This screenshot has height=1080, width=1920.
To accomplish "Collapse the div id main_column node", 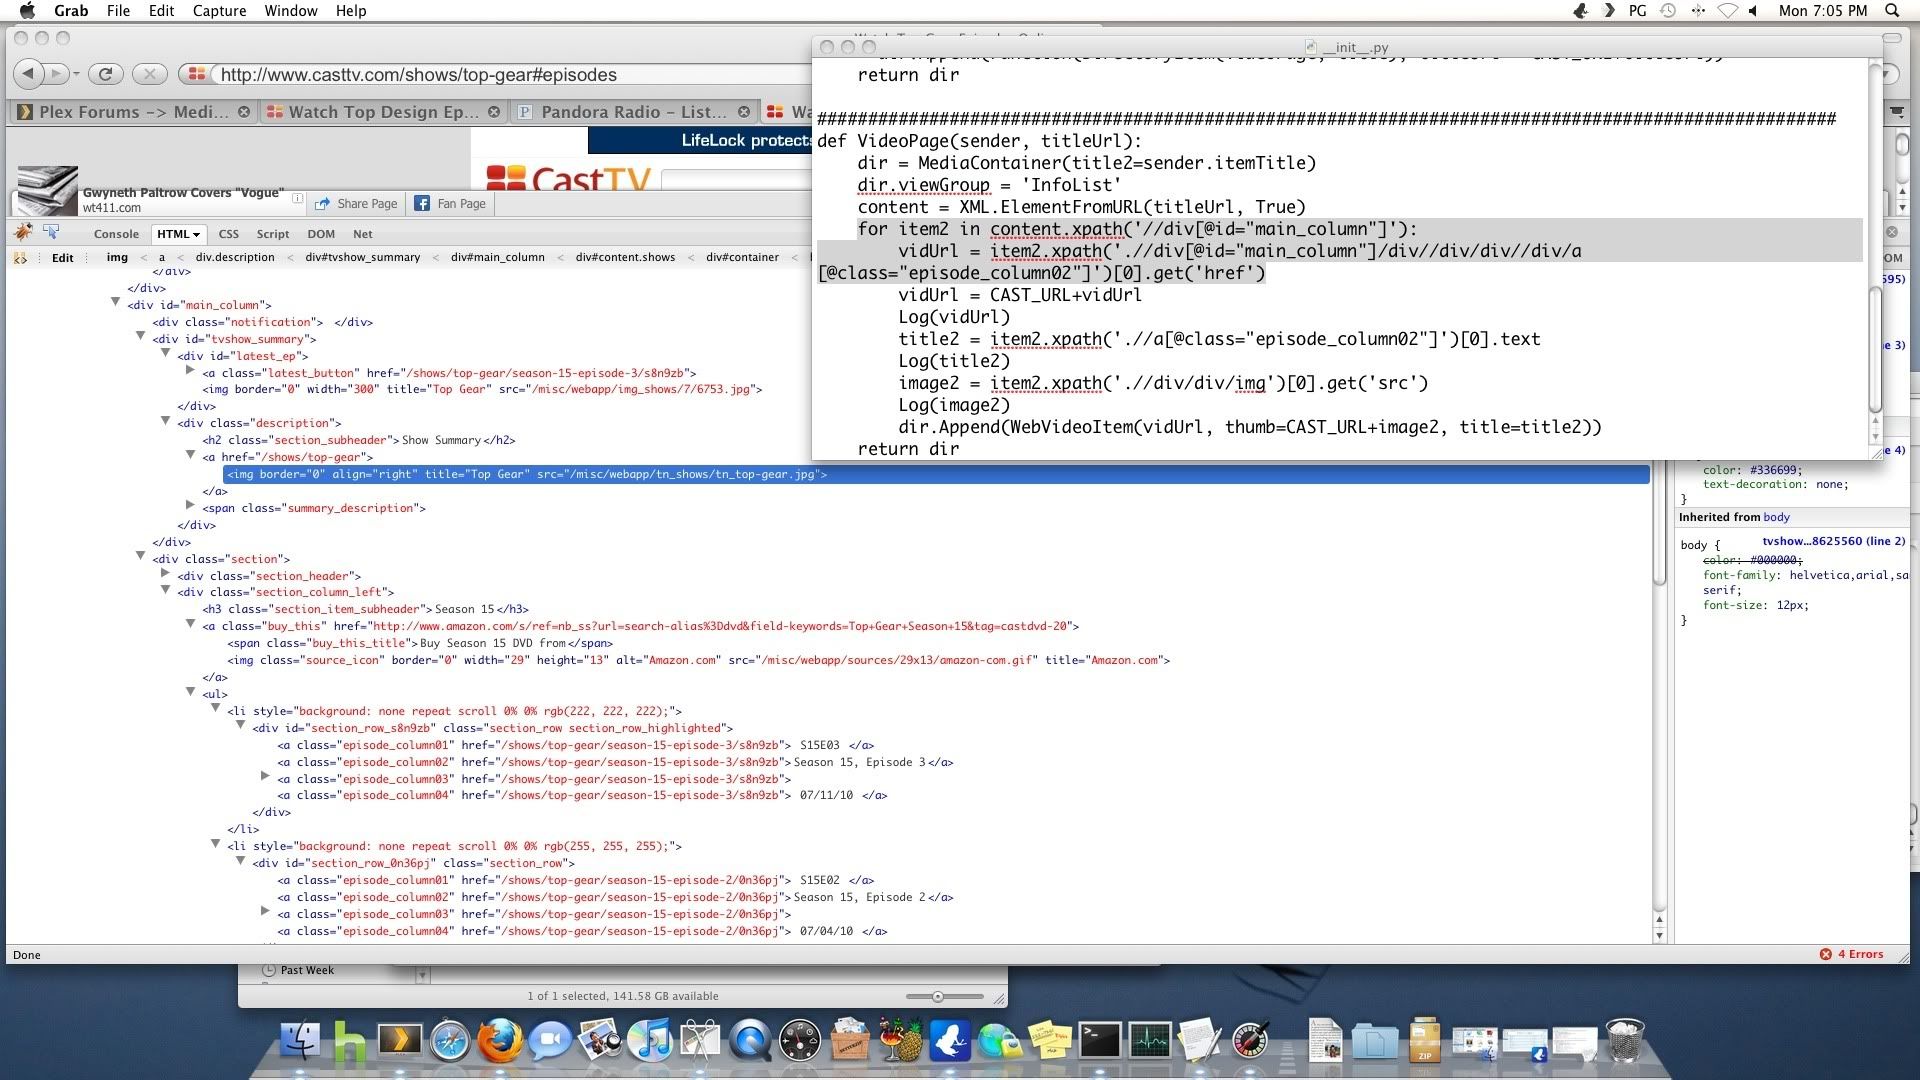I will (x=116, y=302).
